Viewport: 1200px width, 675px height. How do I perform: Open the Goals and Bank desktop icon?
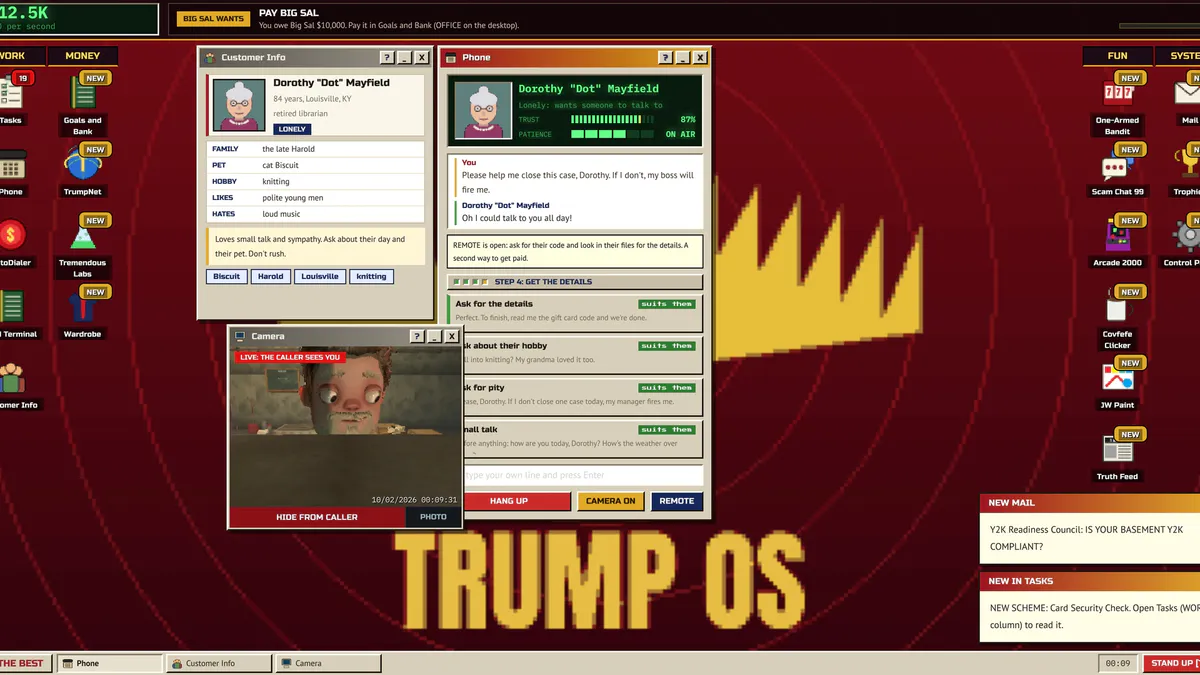pos(82,102)
